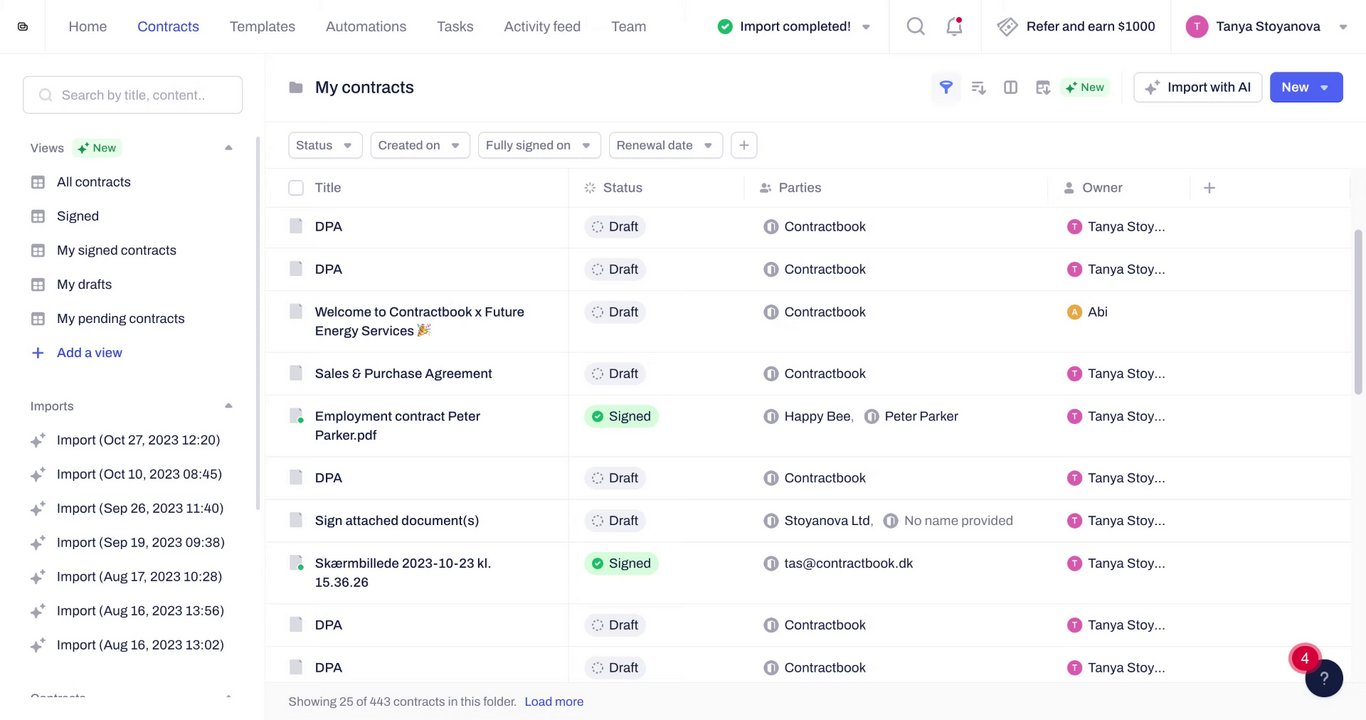Click the sort icon beside filter
Viewport: 1366px width, 720px height.
[979, 88]
